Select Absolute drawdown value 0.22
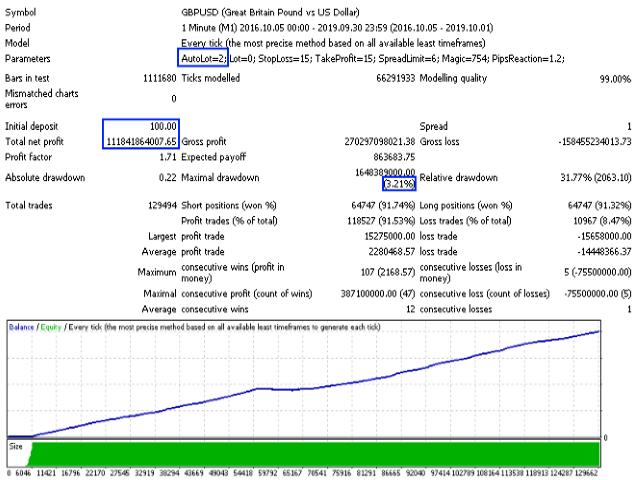 167,178
